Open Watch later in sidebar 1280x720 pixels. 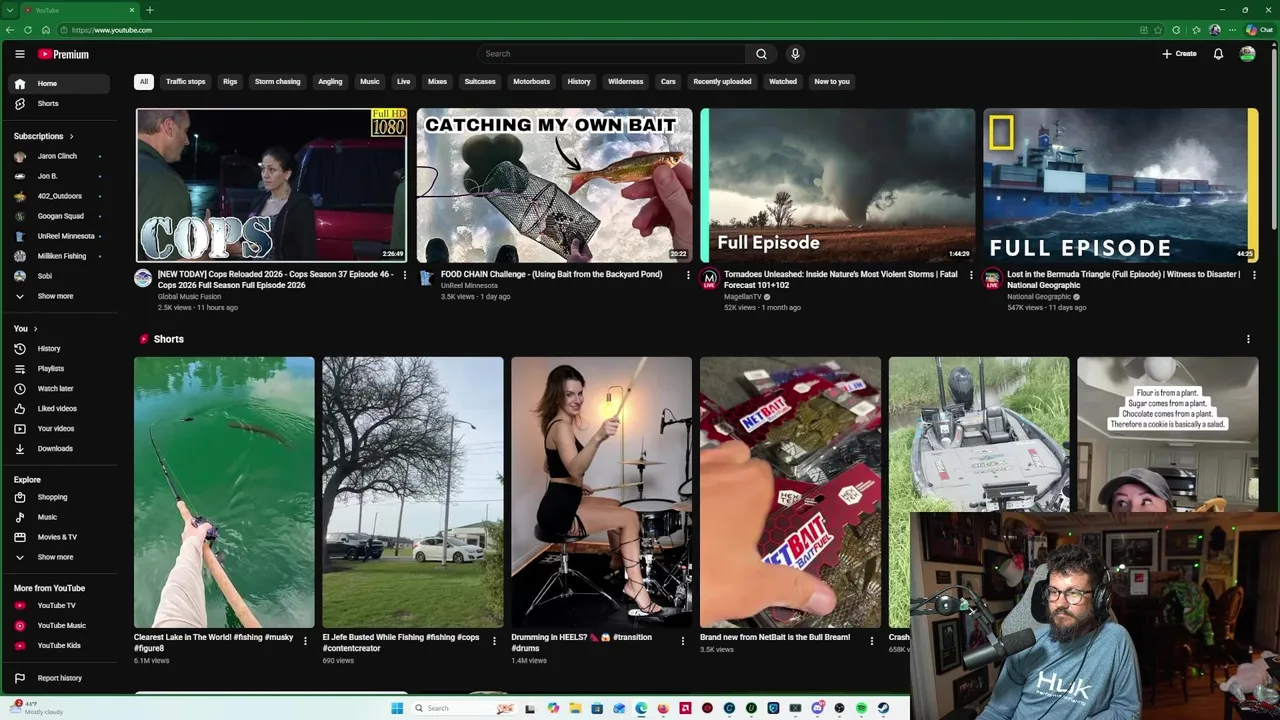60,389
